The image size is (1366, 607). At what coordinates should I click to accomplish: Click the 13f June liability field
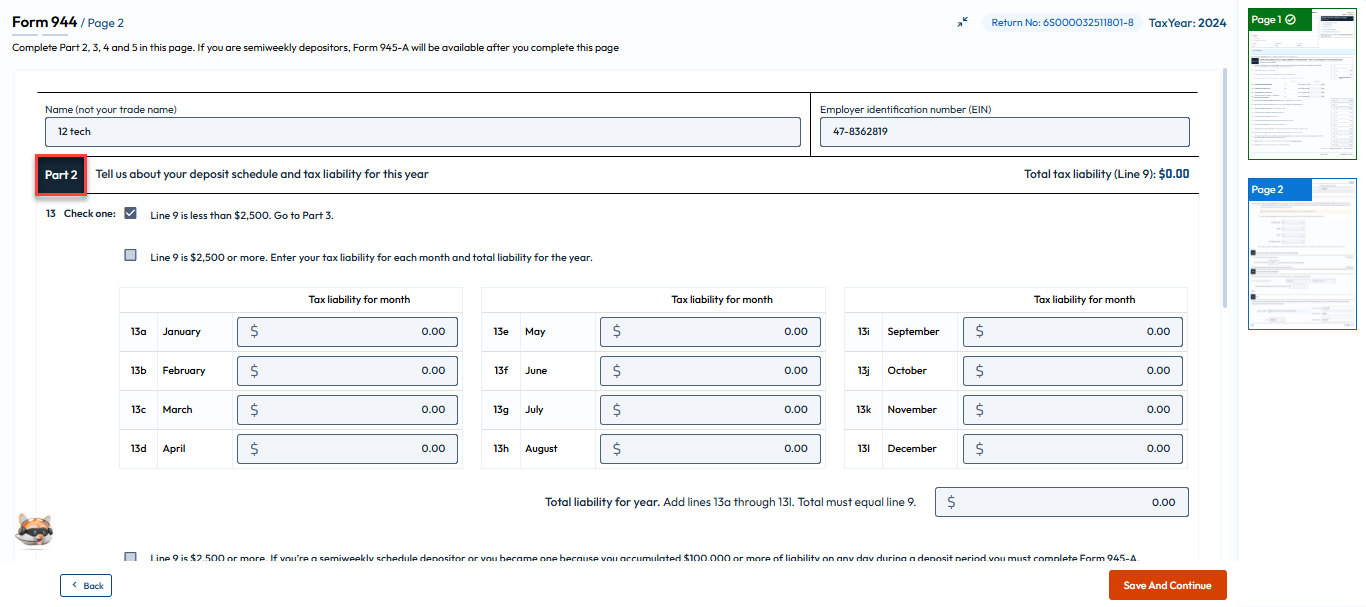pyautogui.click(x=710, y=371)
